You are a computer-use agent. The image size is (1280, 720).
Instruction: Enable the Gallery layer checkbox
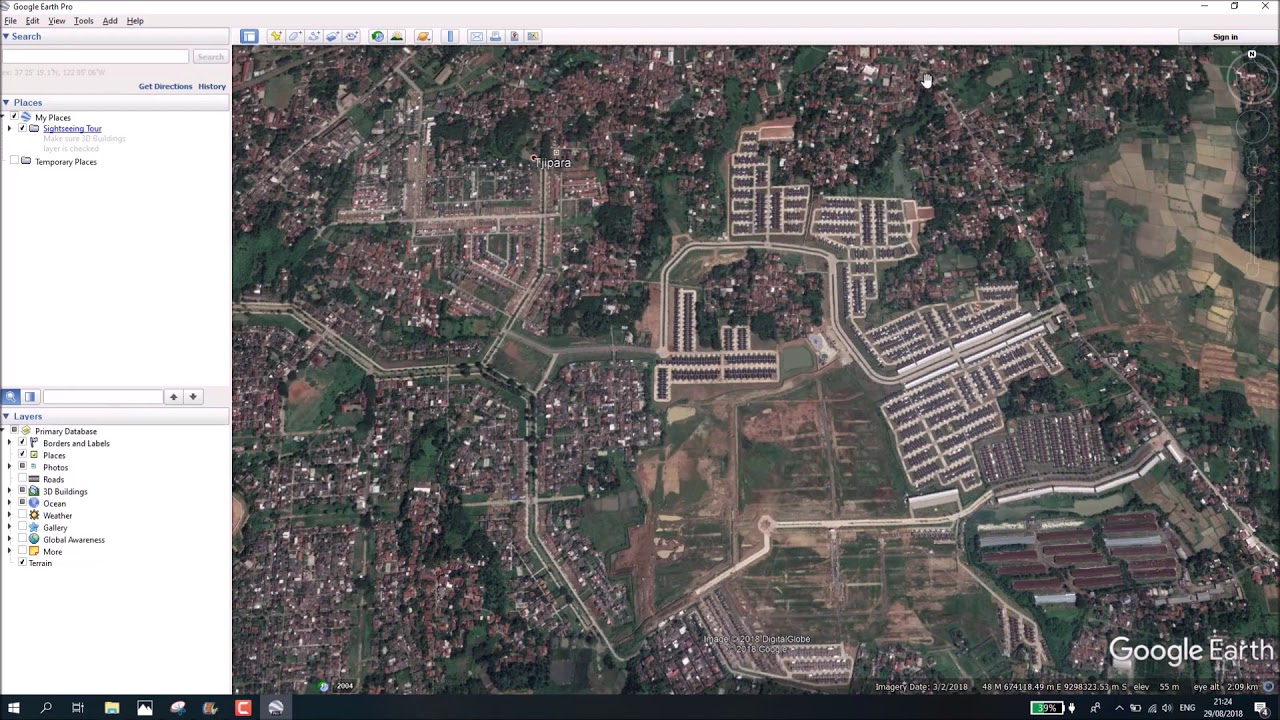pos(22,527)
